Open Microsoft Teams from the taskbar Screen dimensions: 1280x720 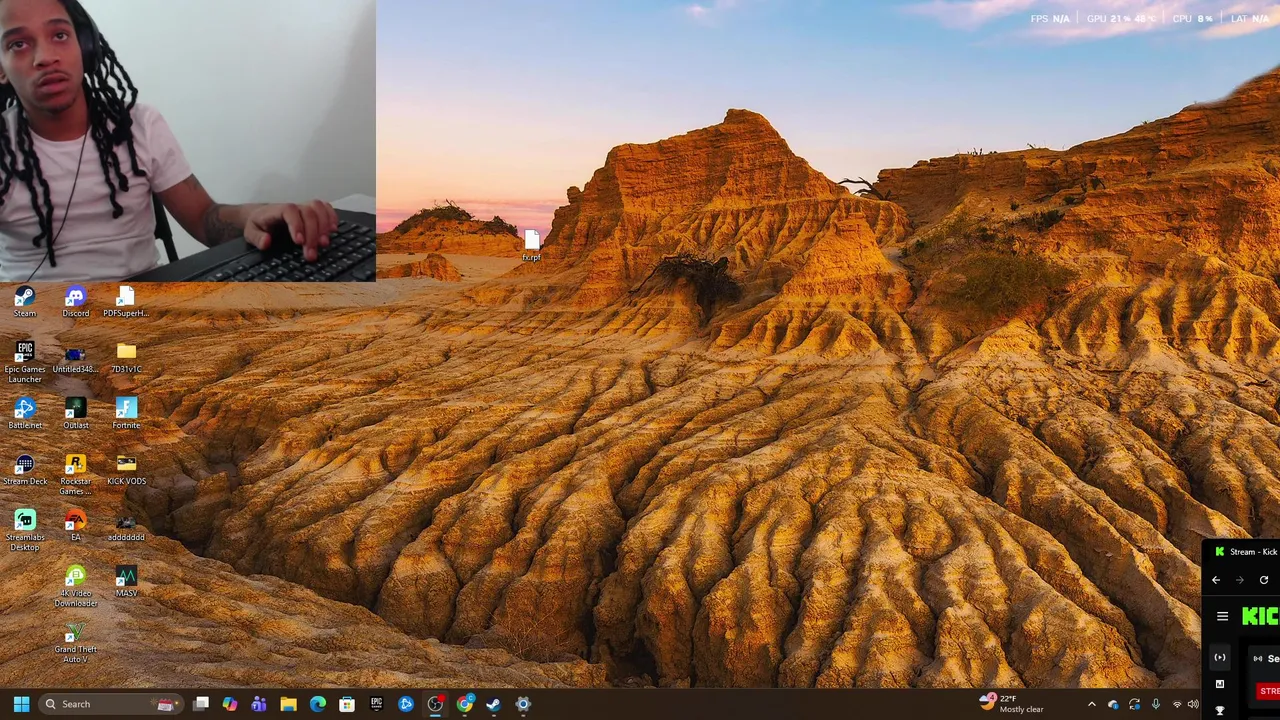[259, 704]
